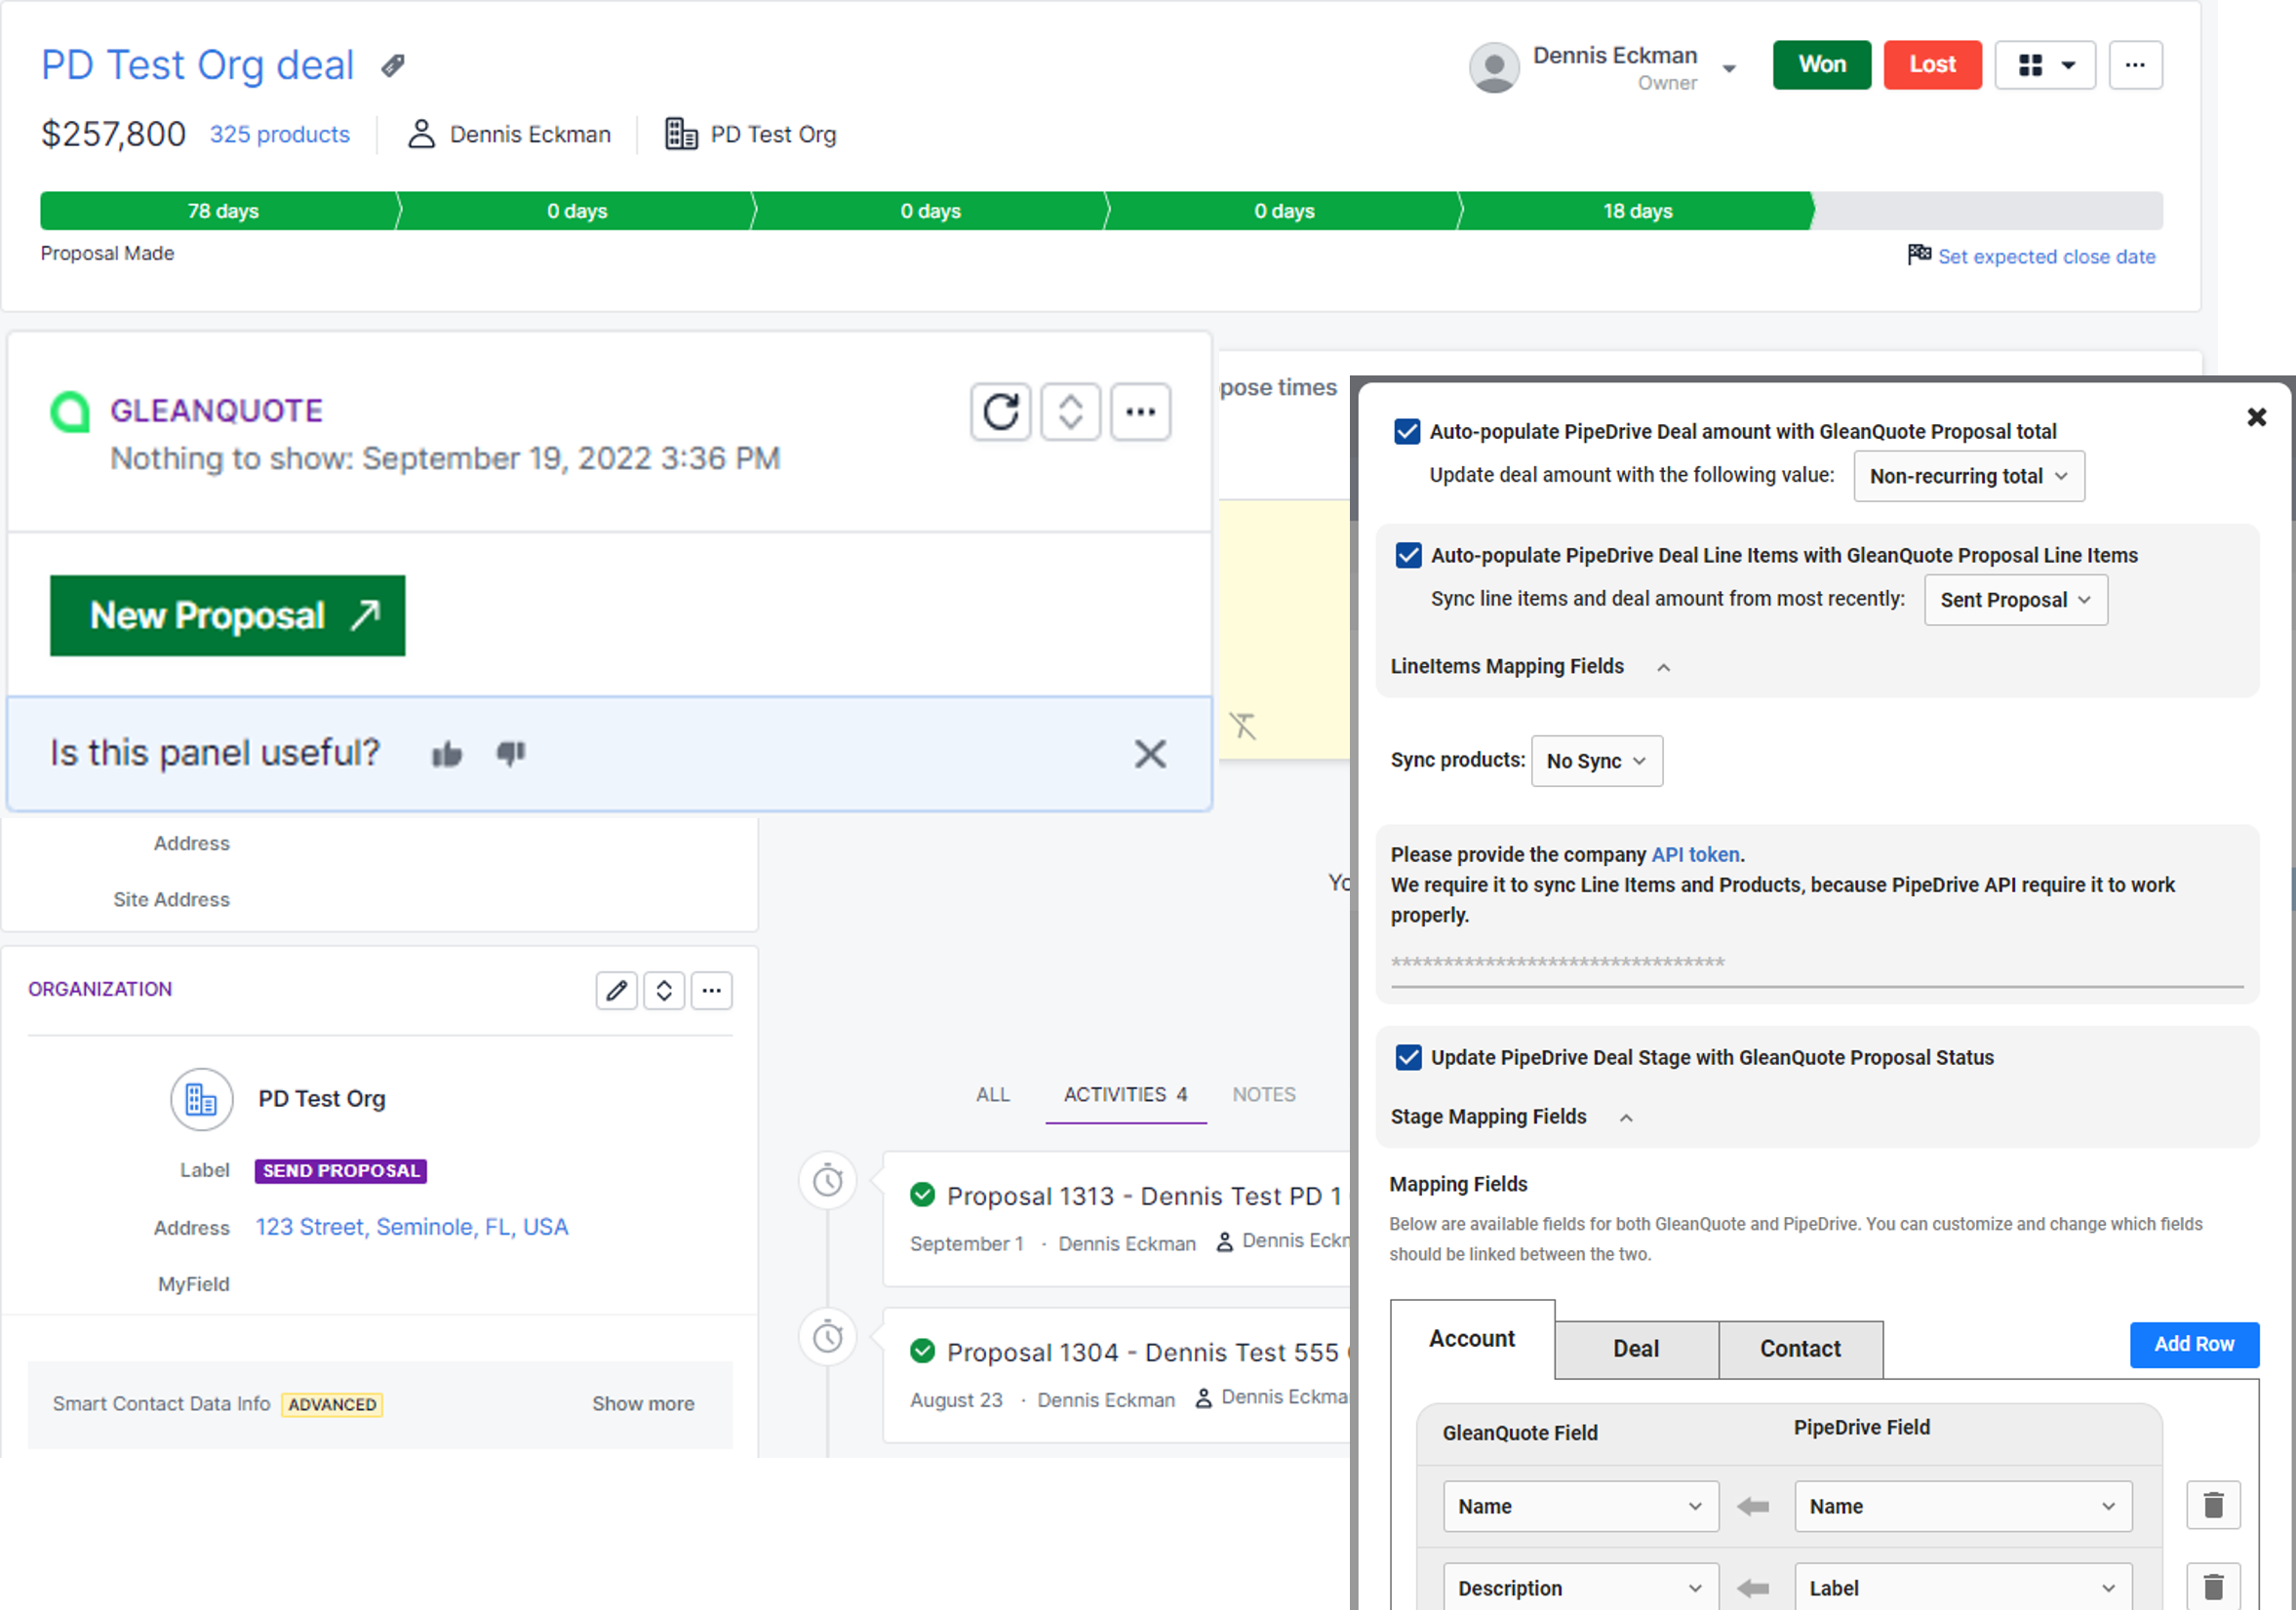Click the building icon next to PD Test Org
Image resolution: width=2296 pixels, height=1610 pixels.
[x=681, y=133]
